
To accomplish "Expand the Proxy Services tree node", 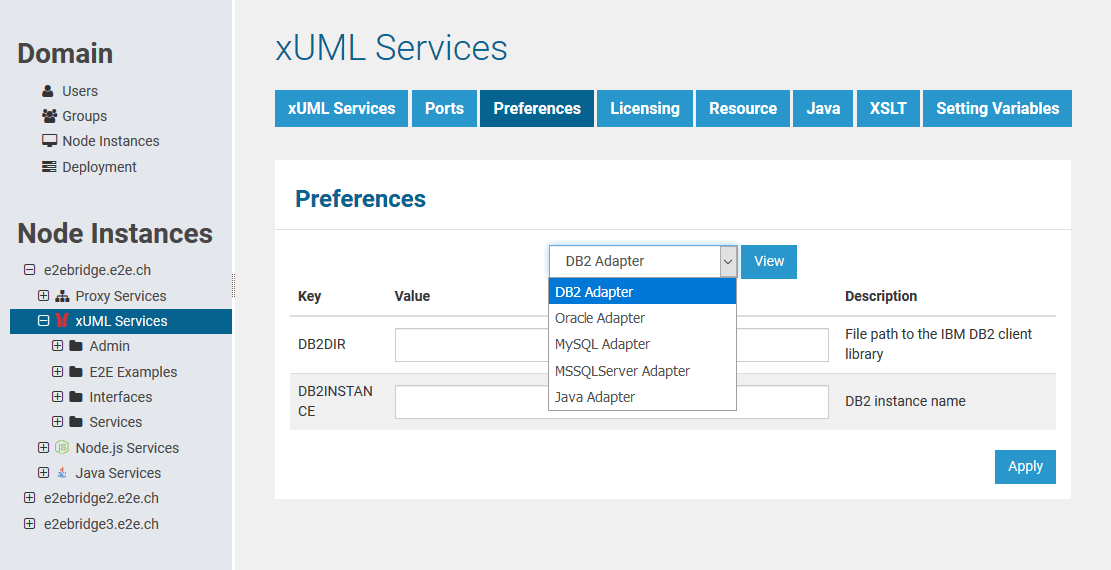I will click(x=43, y=296).
